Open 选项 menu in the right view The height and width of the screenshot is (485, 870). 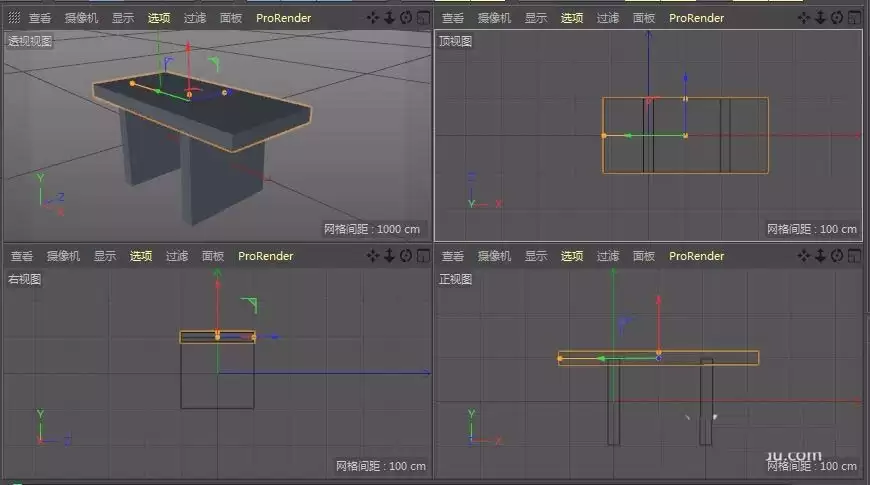(141, 256)
